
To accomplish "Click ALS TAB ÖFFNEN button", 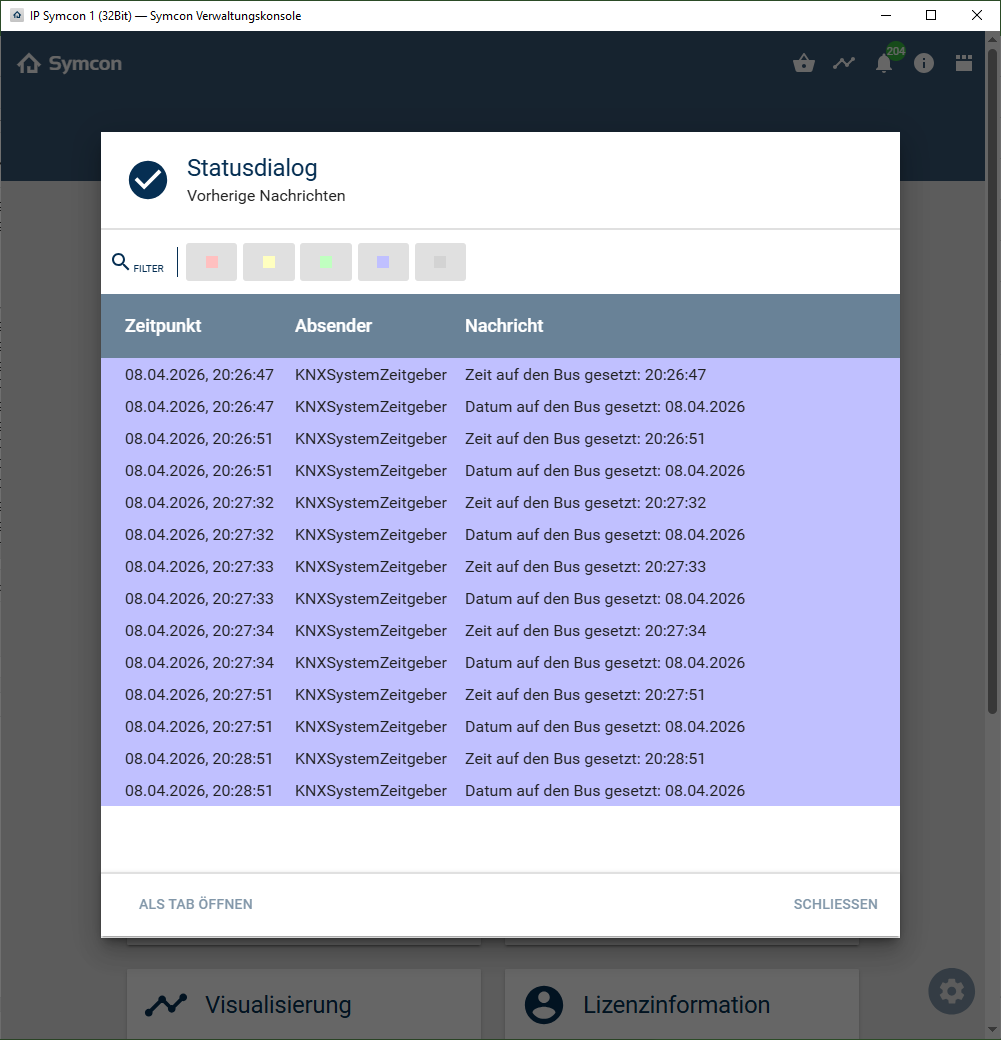I will (x=196, y=904).
